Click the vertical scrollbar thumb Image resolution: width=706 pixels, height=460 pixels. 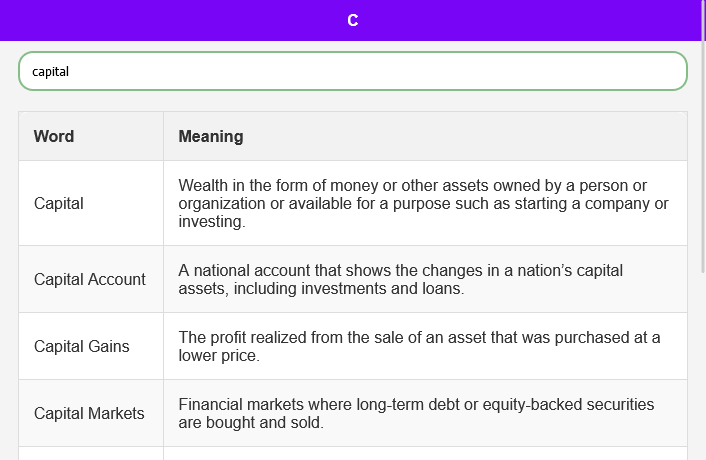coord(701,150)
